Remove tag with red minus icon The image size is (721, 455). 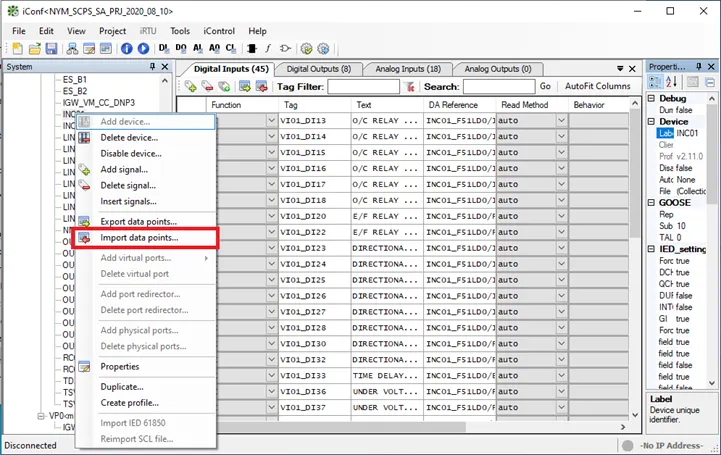(x=207, y=86)
